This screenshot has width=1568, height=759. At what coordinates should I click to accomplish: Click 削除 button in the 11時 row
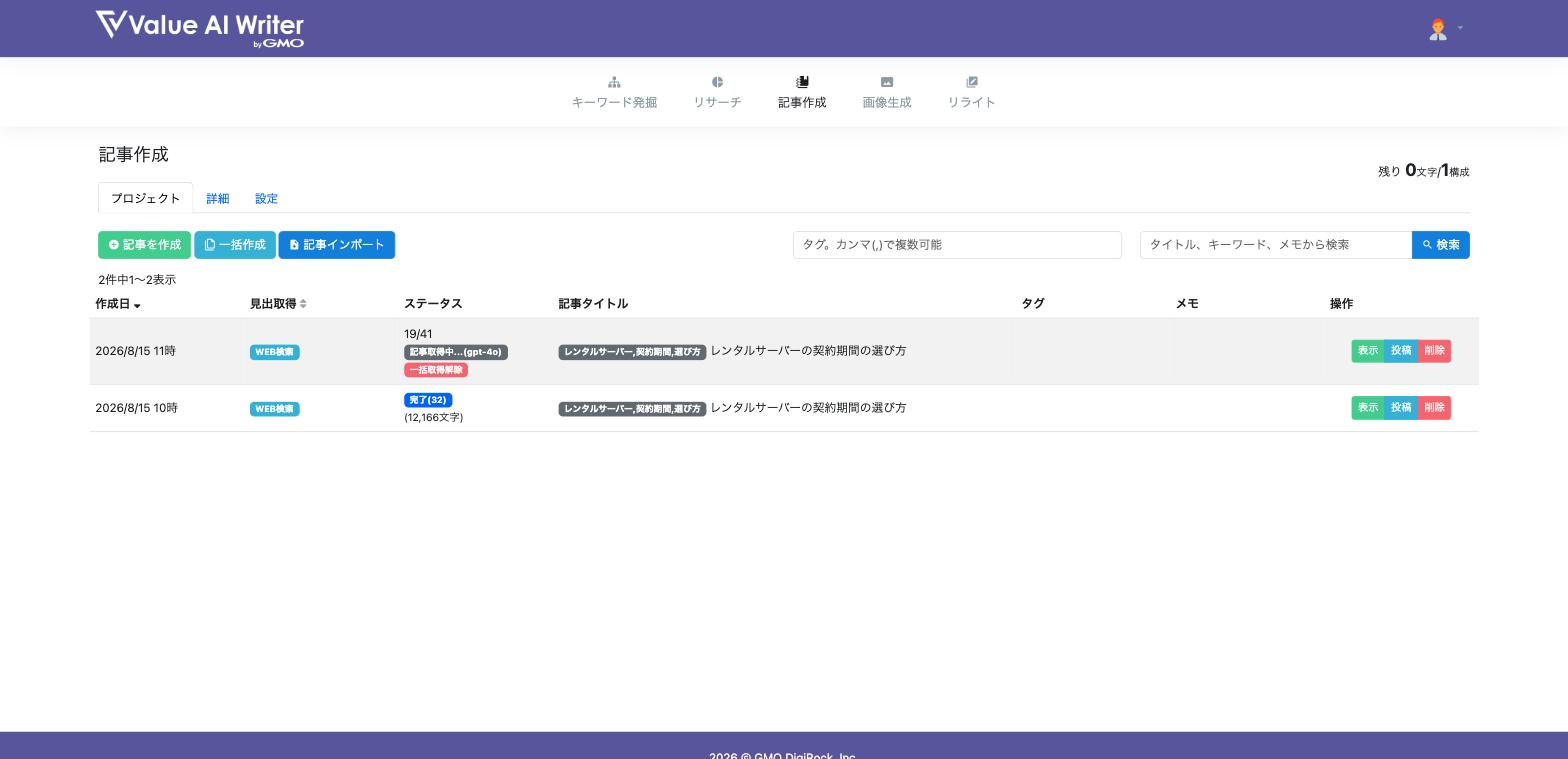pos(1434,351)
